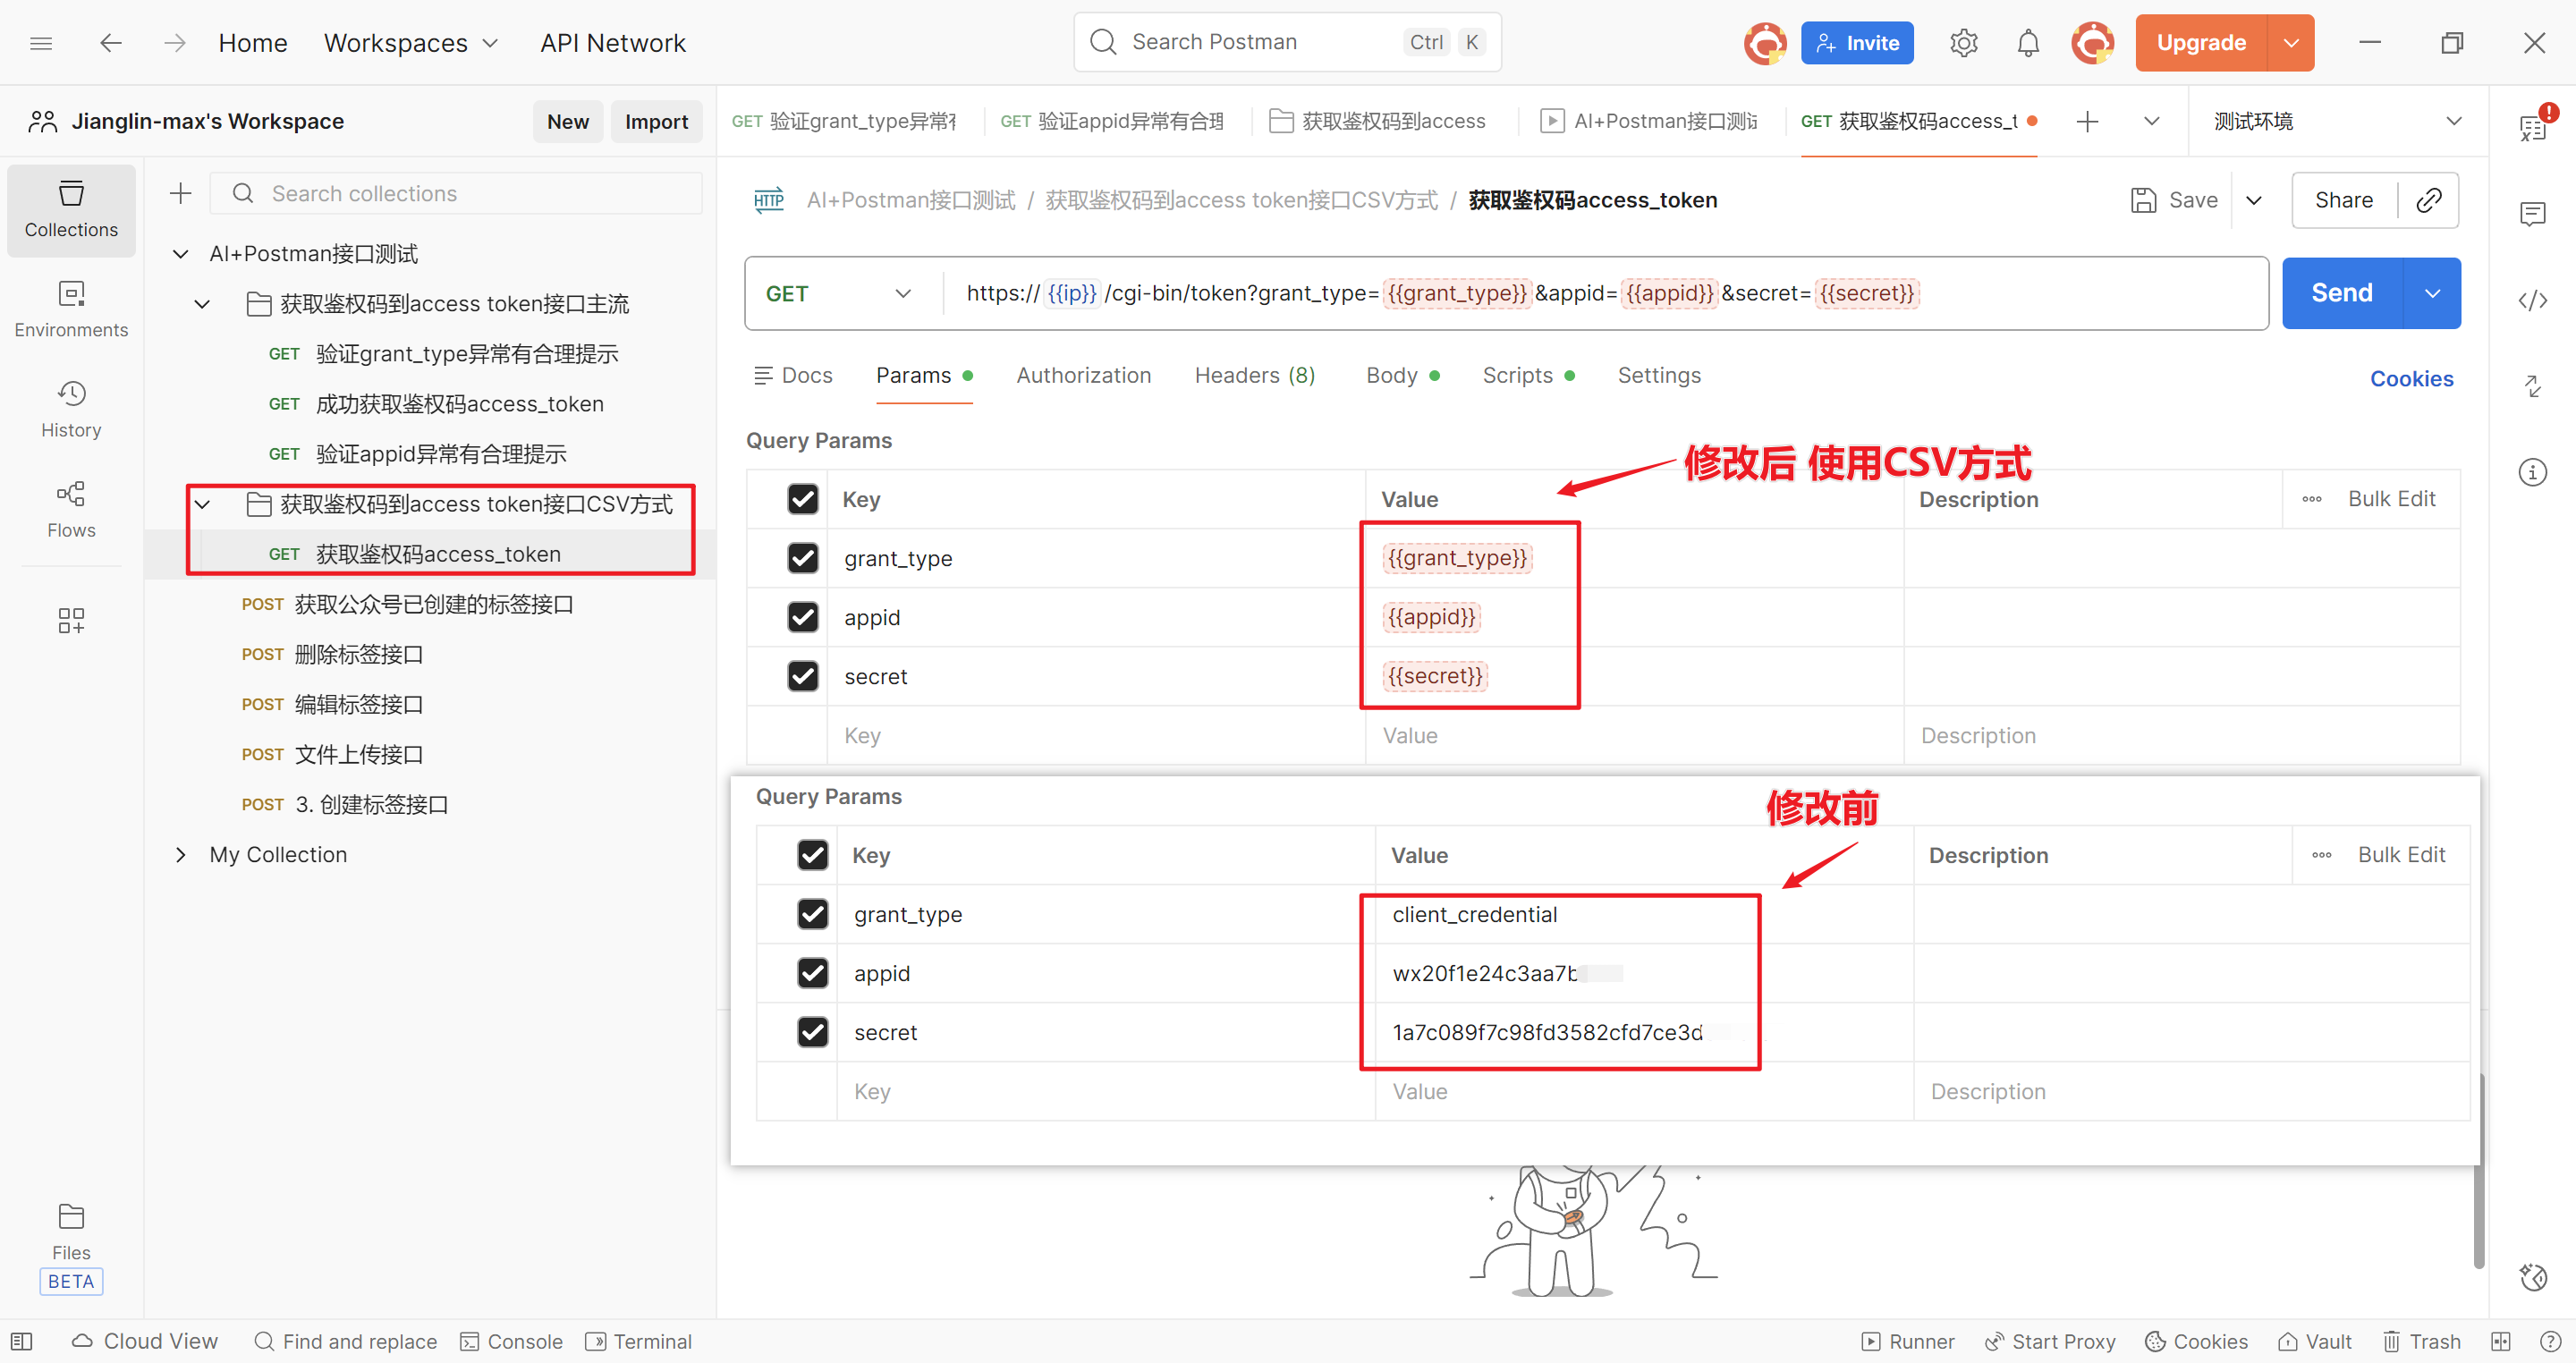Click the plus to create a collection
The image size is (2576, 1363).
click(181, 193)
